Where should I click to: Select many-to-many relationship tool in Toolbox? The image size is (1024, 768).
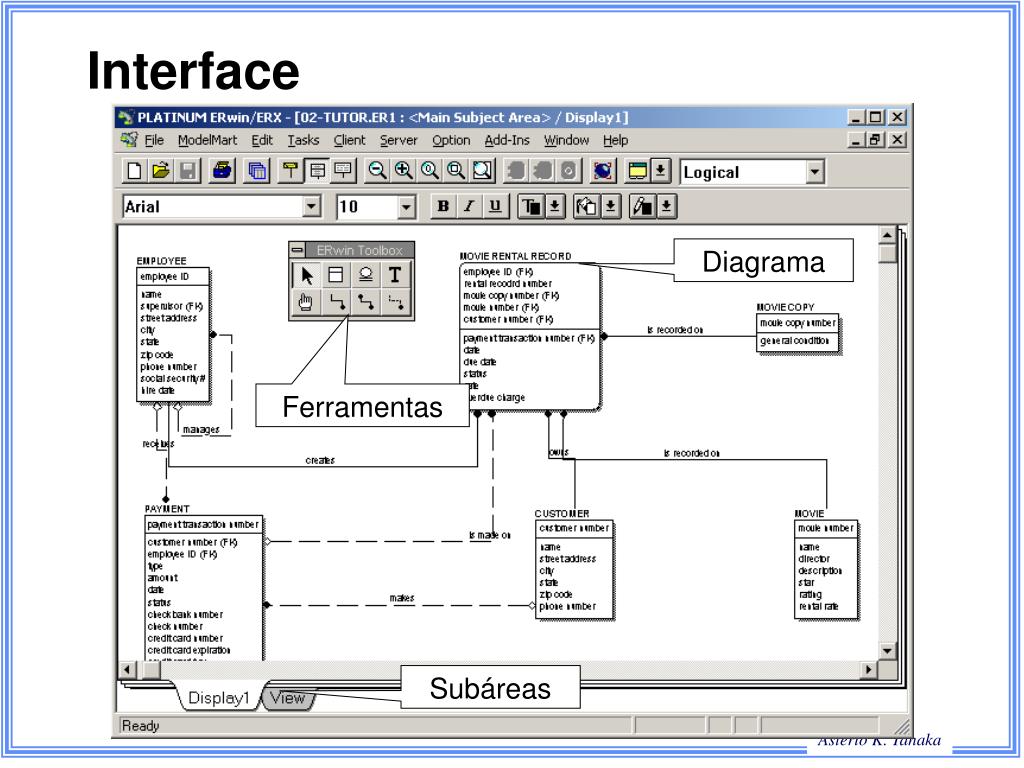(366, 302)
